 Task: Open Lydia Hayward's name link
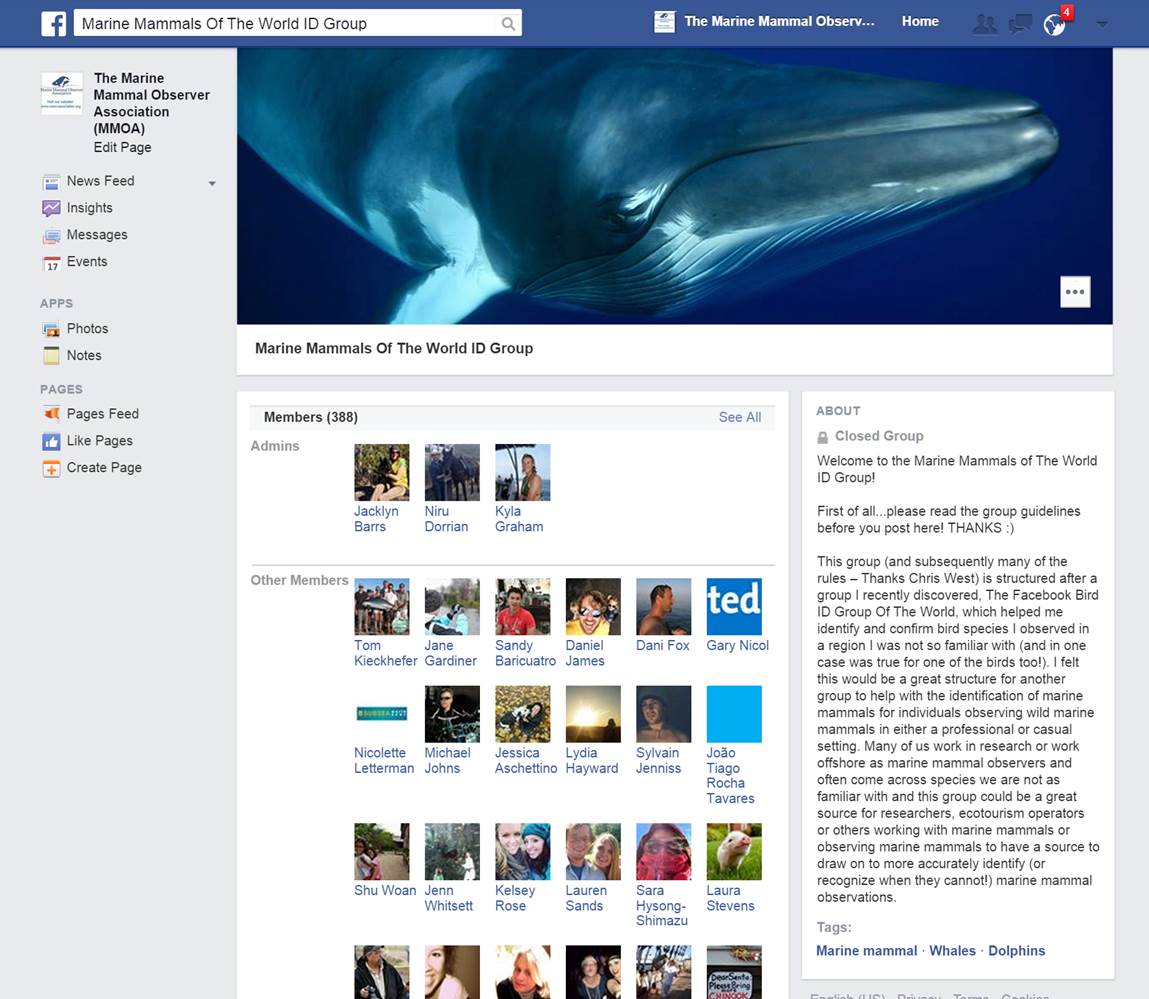(592, 760)
